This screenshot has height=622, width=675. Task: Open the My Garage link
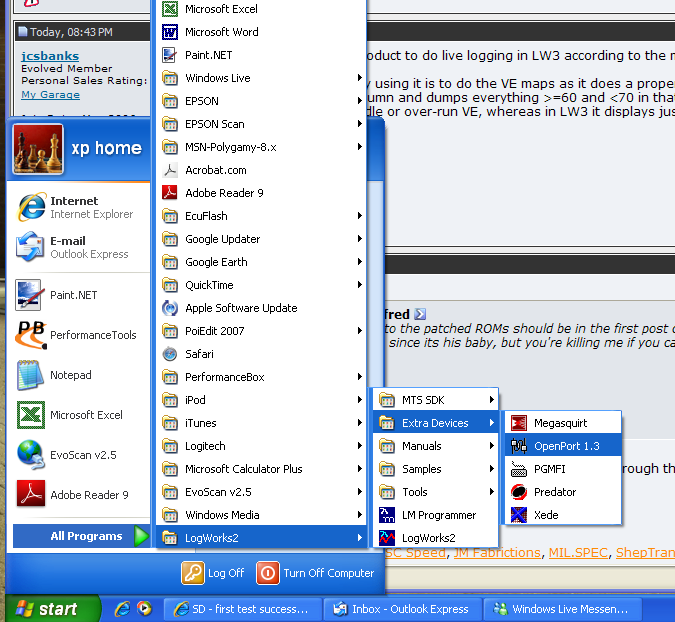click(x=50, y=95)
